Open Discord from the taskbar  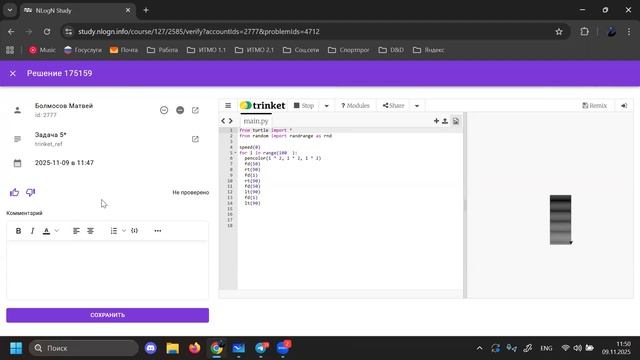point(151,348)
